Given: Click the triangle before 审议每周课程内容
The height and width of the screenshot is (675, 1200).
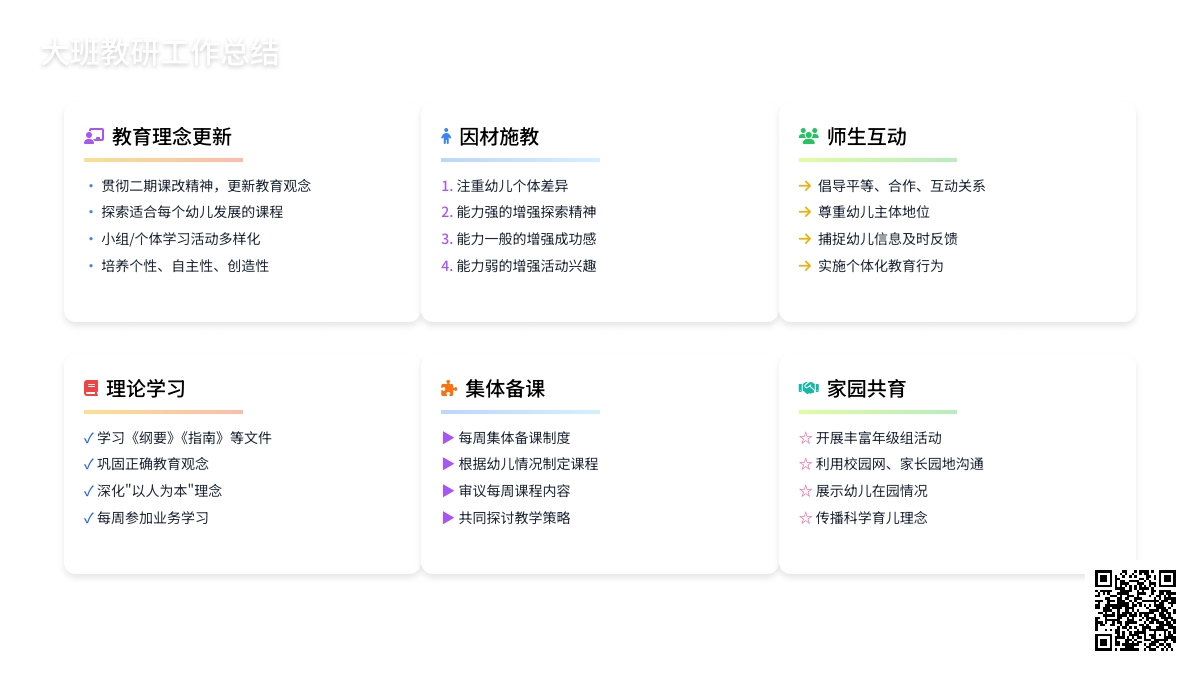Looking at the screenshot, I should click(x=448, y=491).
